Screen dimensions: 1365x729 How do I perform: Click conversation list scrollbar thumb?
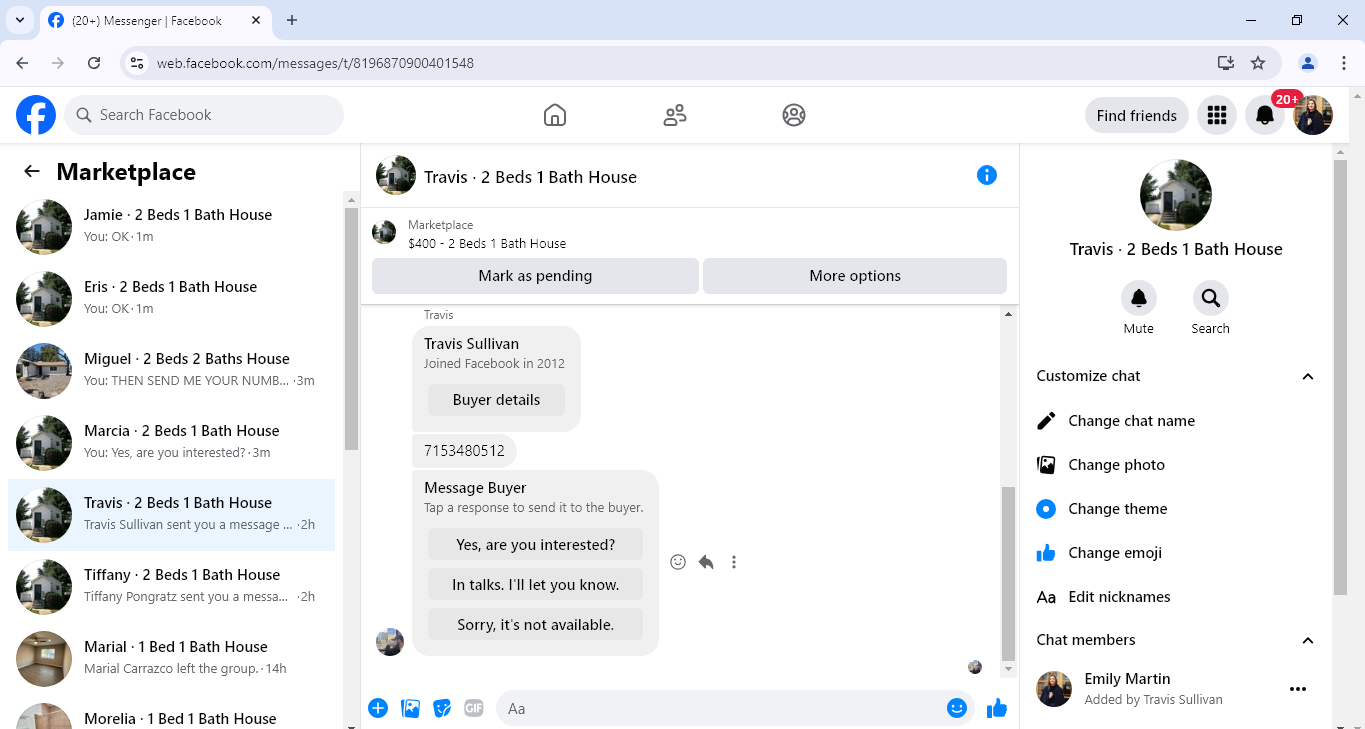[x=351, y=328]
